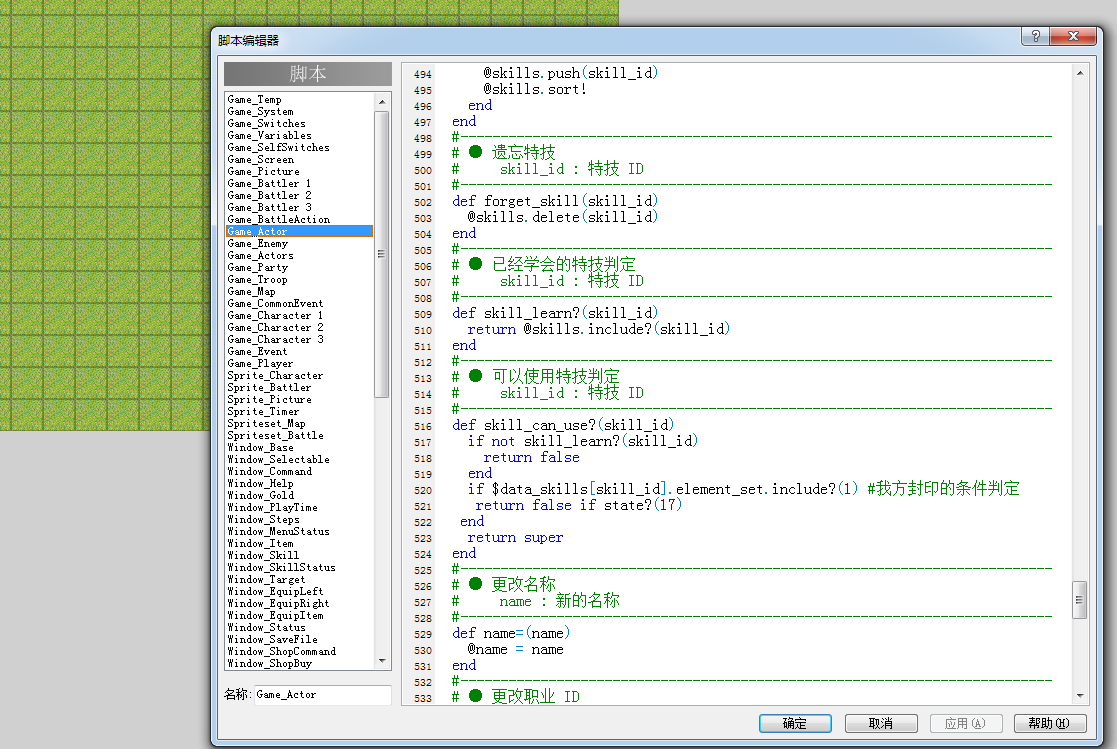Image resolution: width=1117 pixels, height=749 pixels.
Task: Select Window_ShopCommand script
Action: click(x=299, y=651)
